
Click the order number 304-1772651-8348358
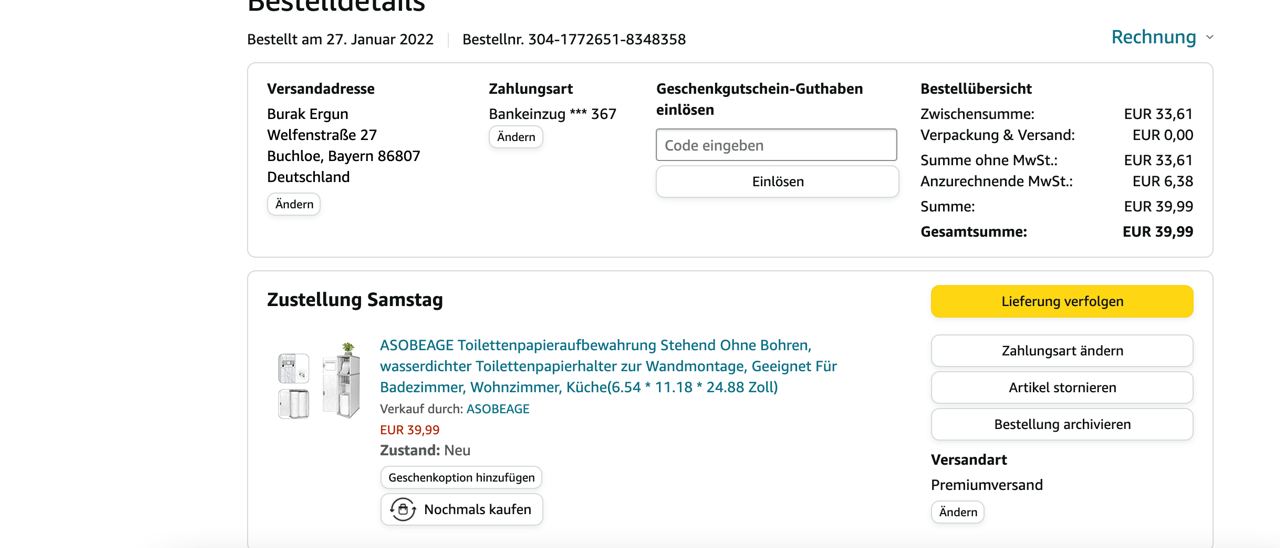coord(607,40)
